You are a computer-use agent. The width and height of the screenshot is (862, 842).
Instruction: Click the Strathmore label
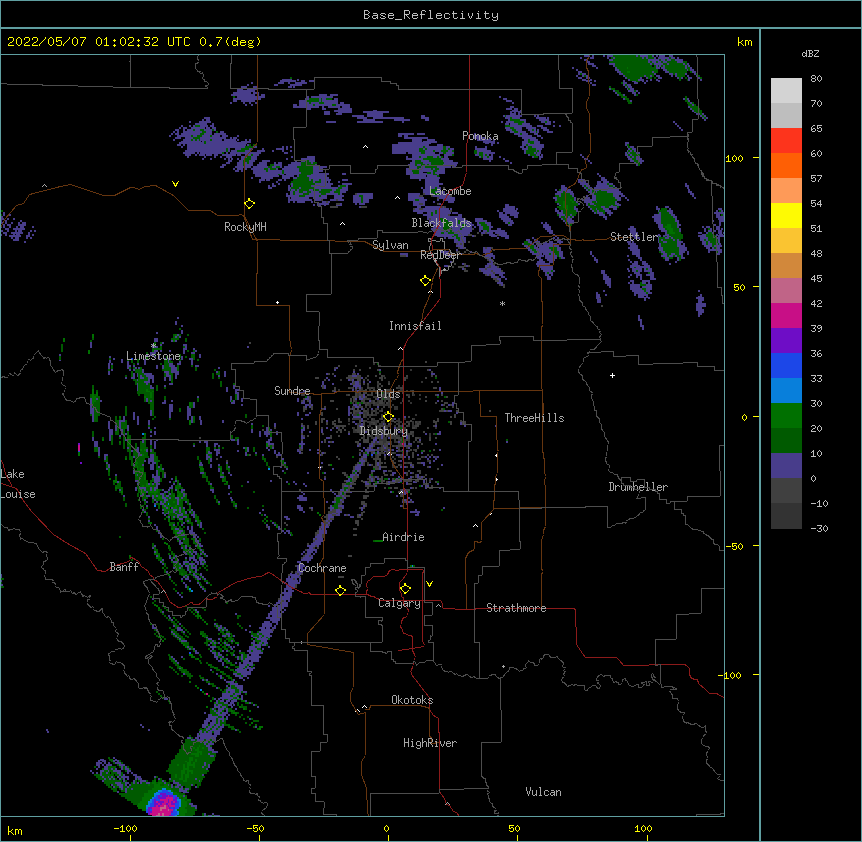(516, 608)
